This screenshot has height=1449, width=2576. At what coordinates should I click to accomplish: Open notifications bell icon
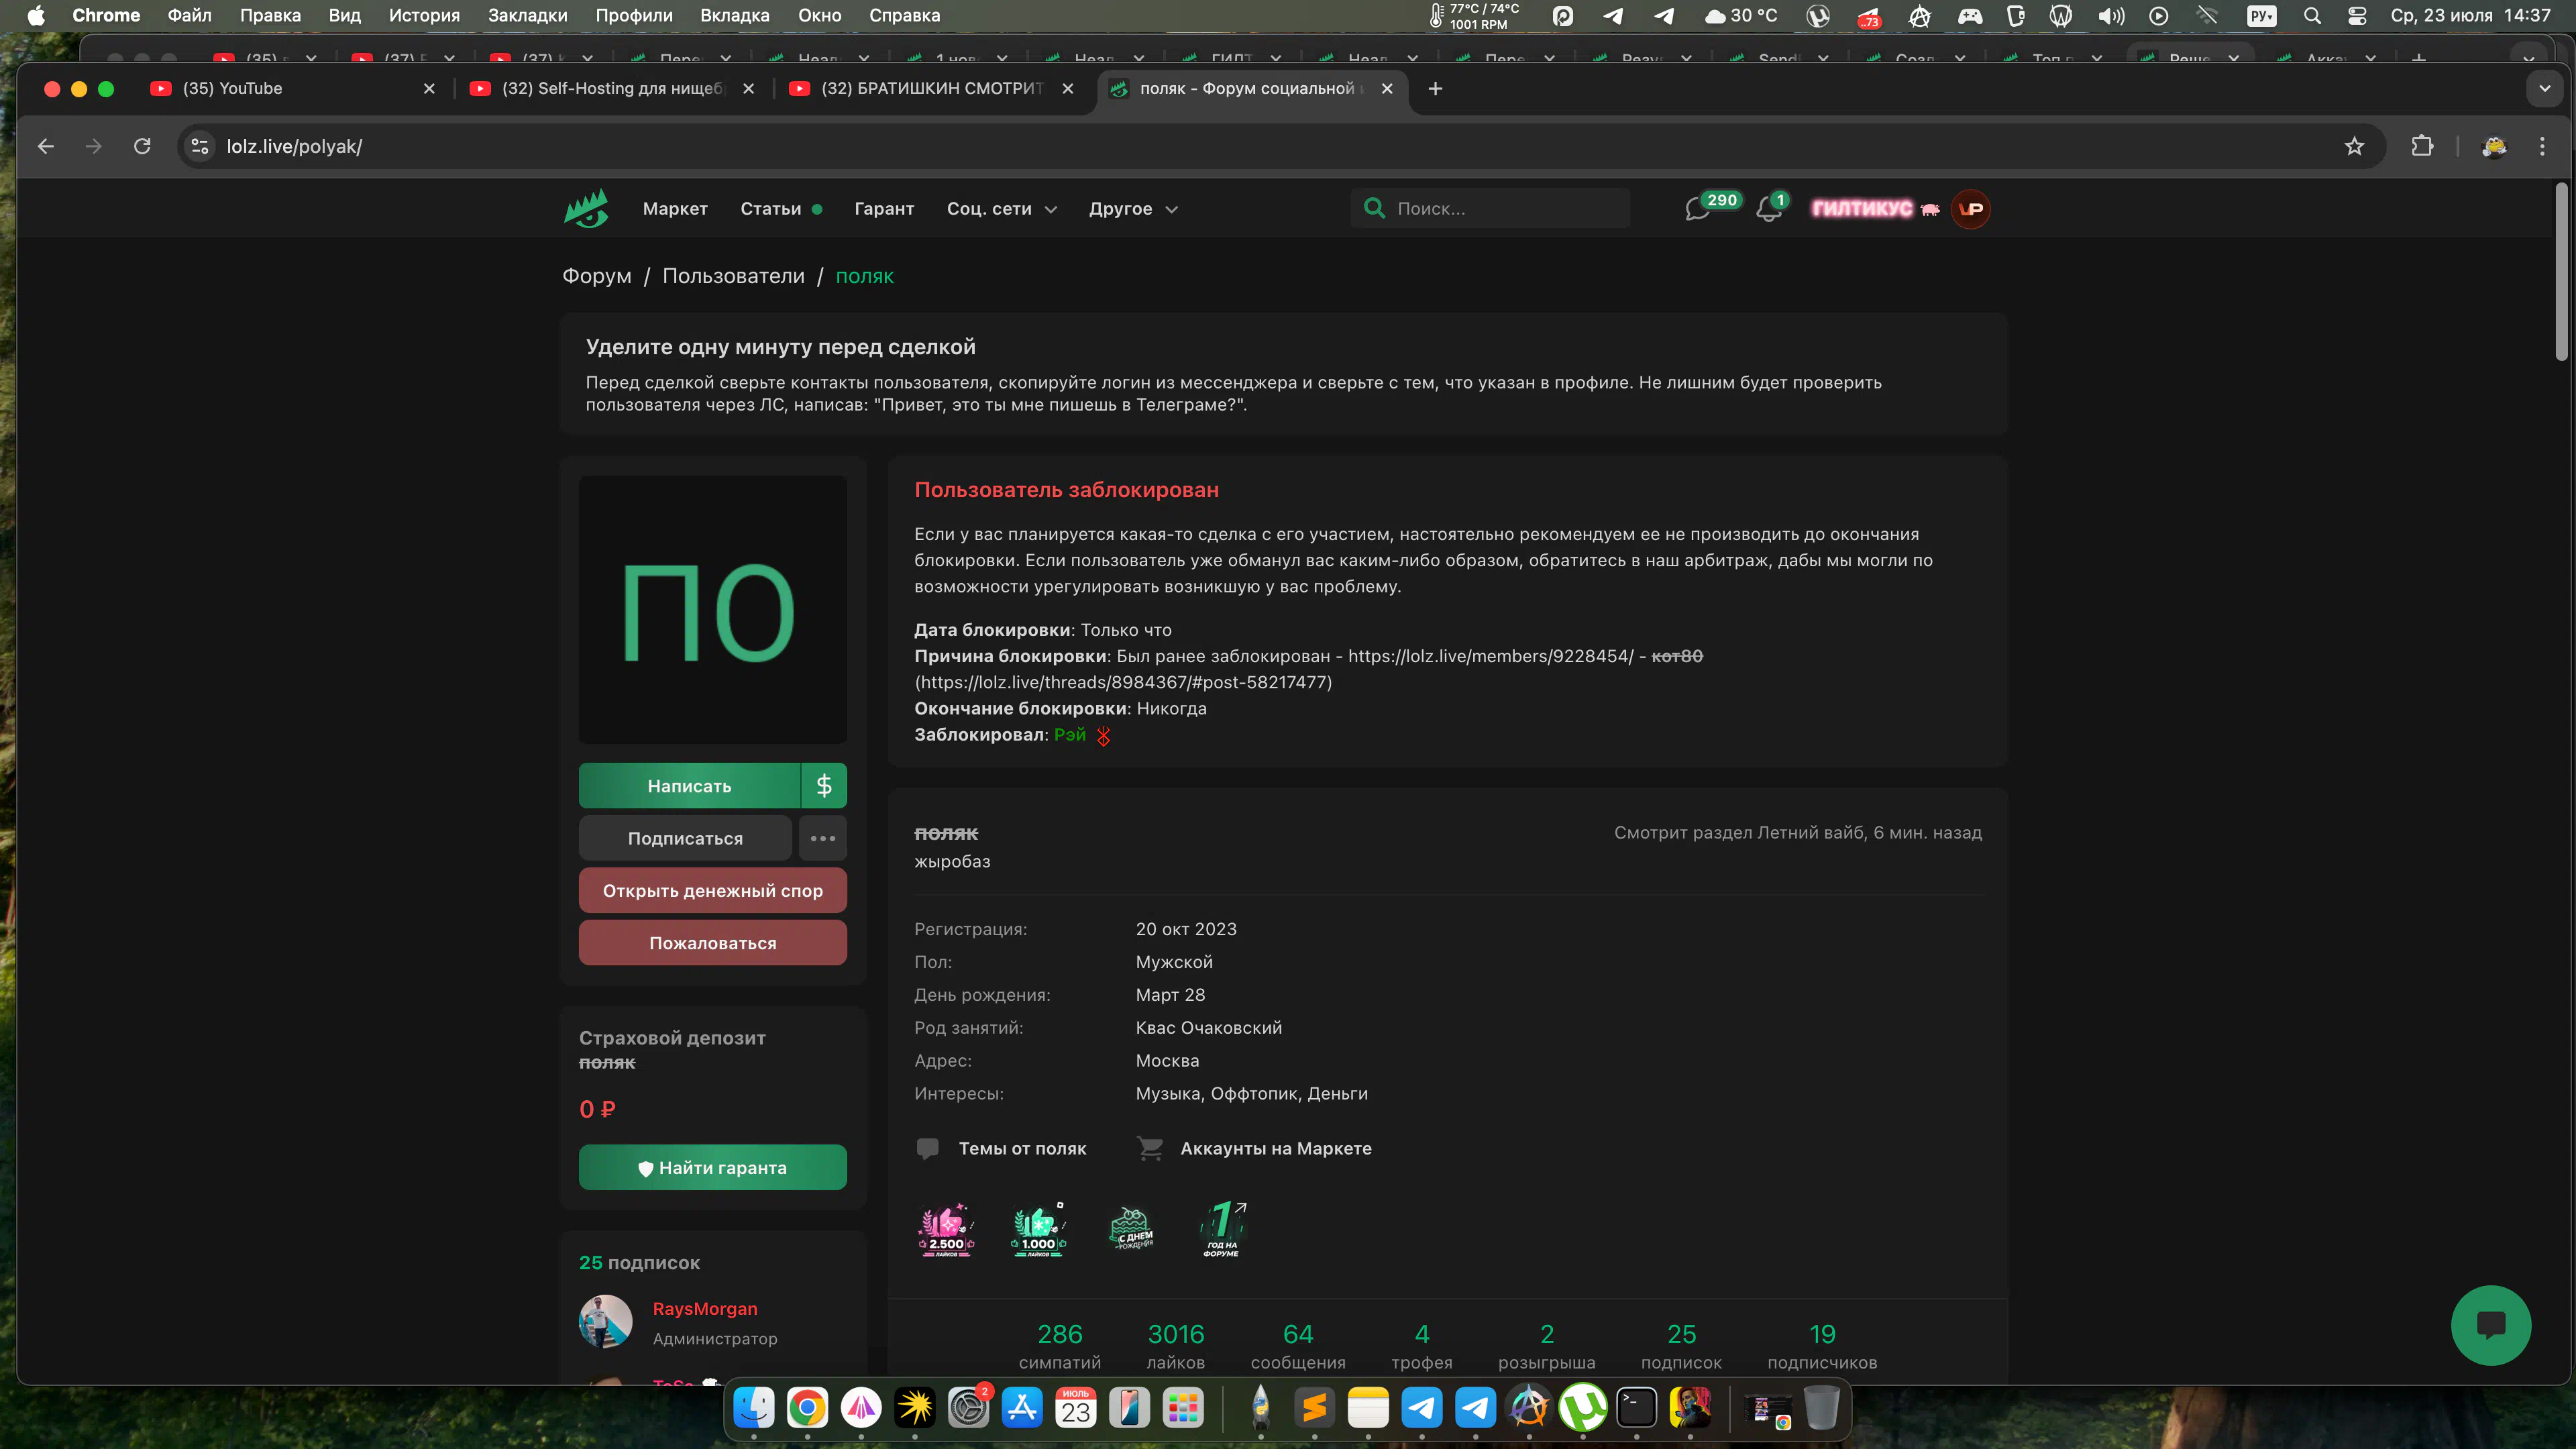pyautogui.click(x=1768, y=209)
